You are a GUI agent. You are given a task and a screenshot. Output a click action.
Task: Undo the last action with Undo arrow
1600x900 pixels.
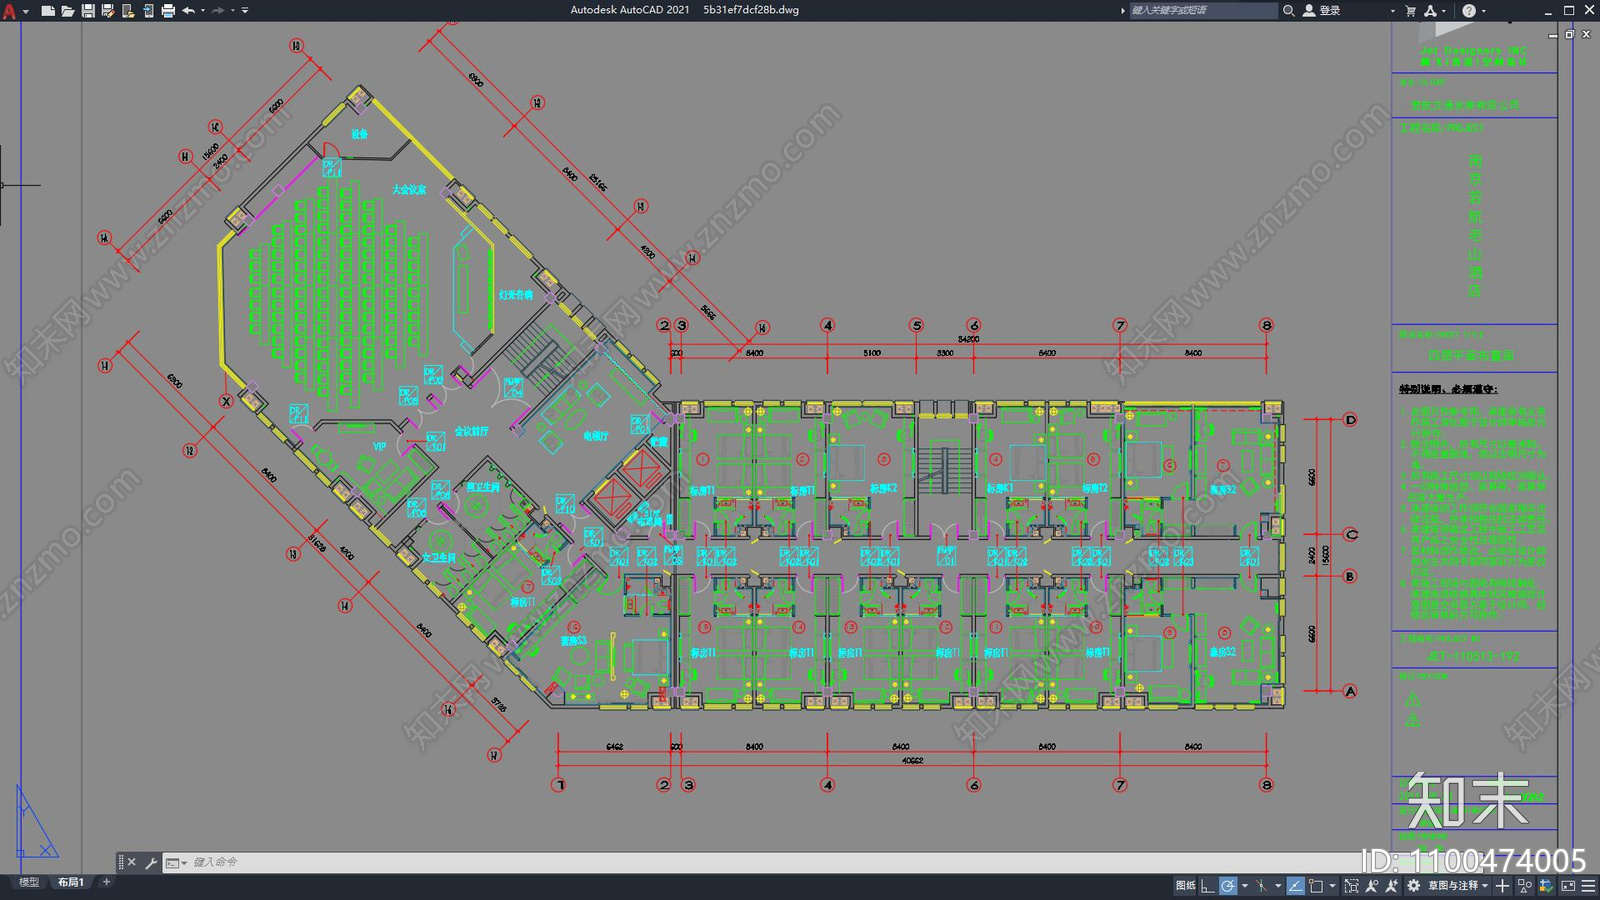tap(188, 11)
